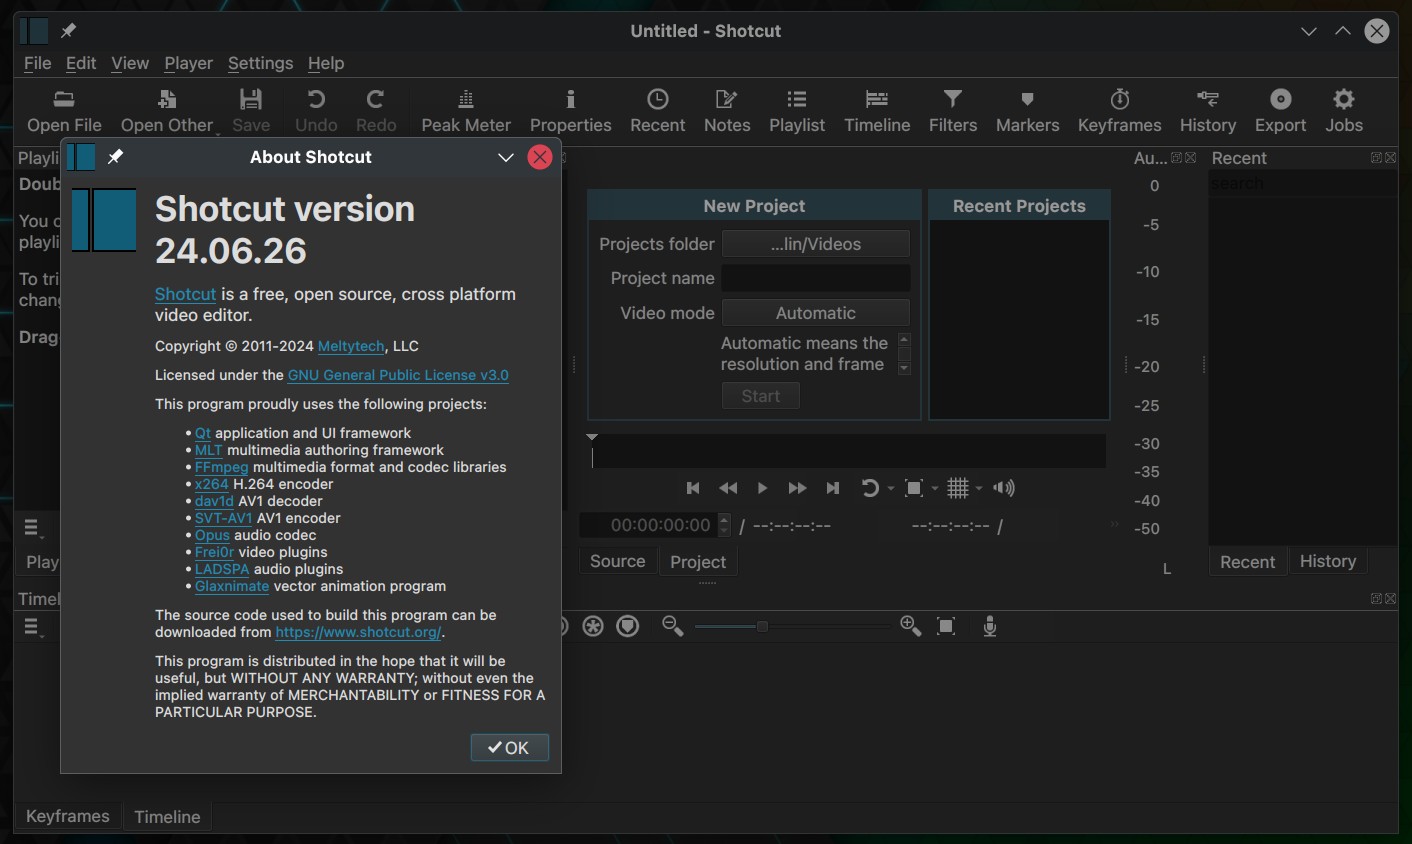1412x844 pixels.
Task: Click the timeline zoom out magnifier
Action: coord(672,626)
